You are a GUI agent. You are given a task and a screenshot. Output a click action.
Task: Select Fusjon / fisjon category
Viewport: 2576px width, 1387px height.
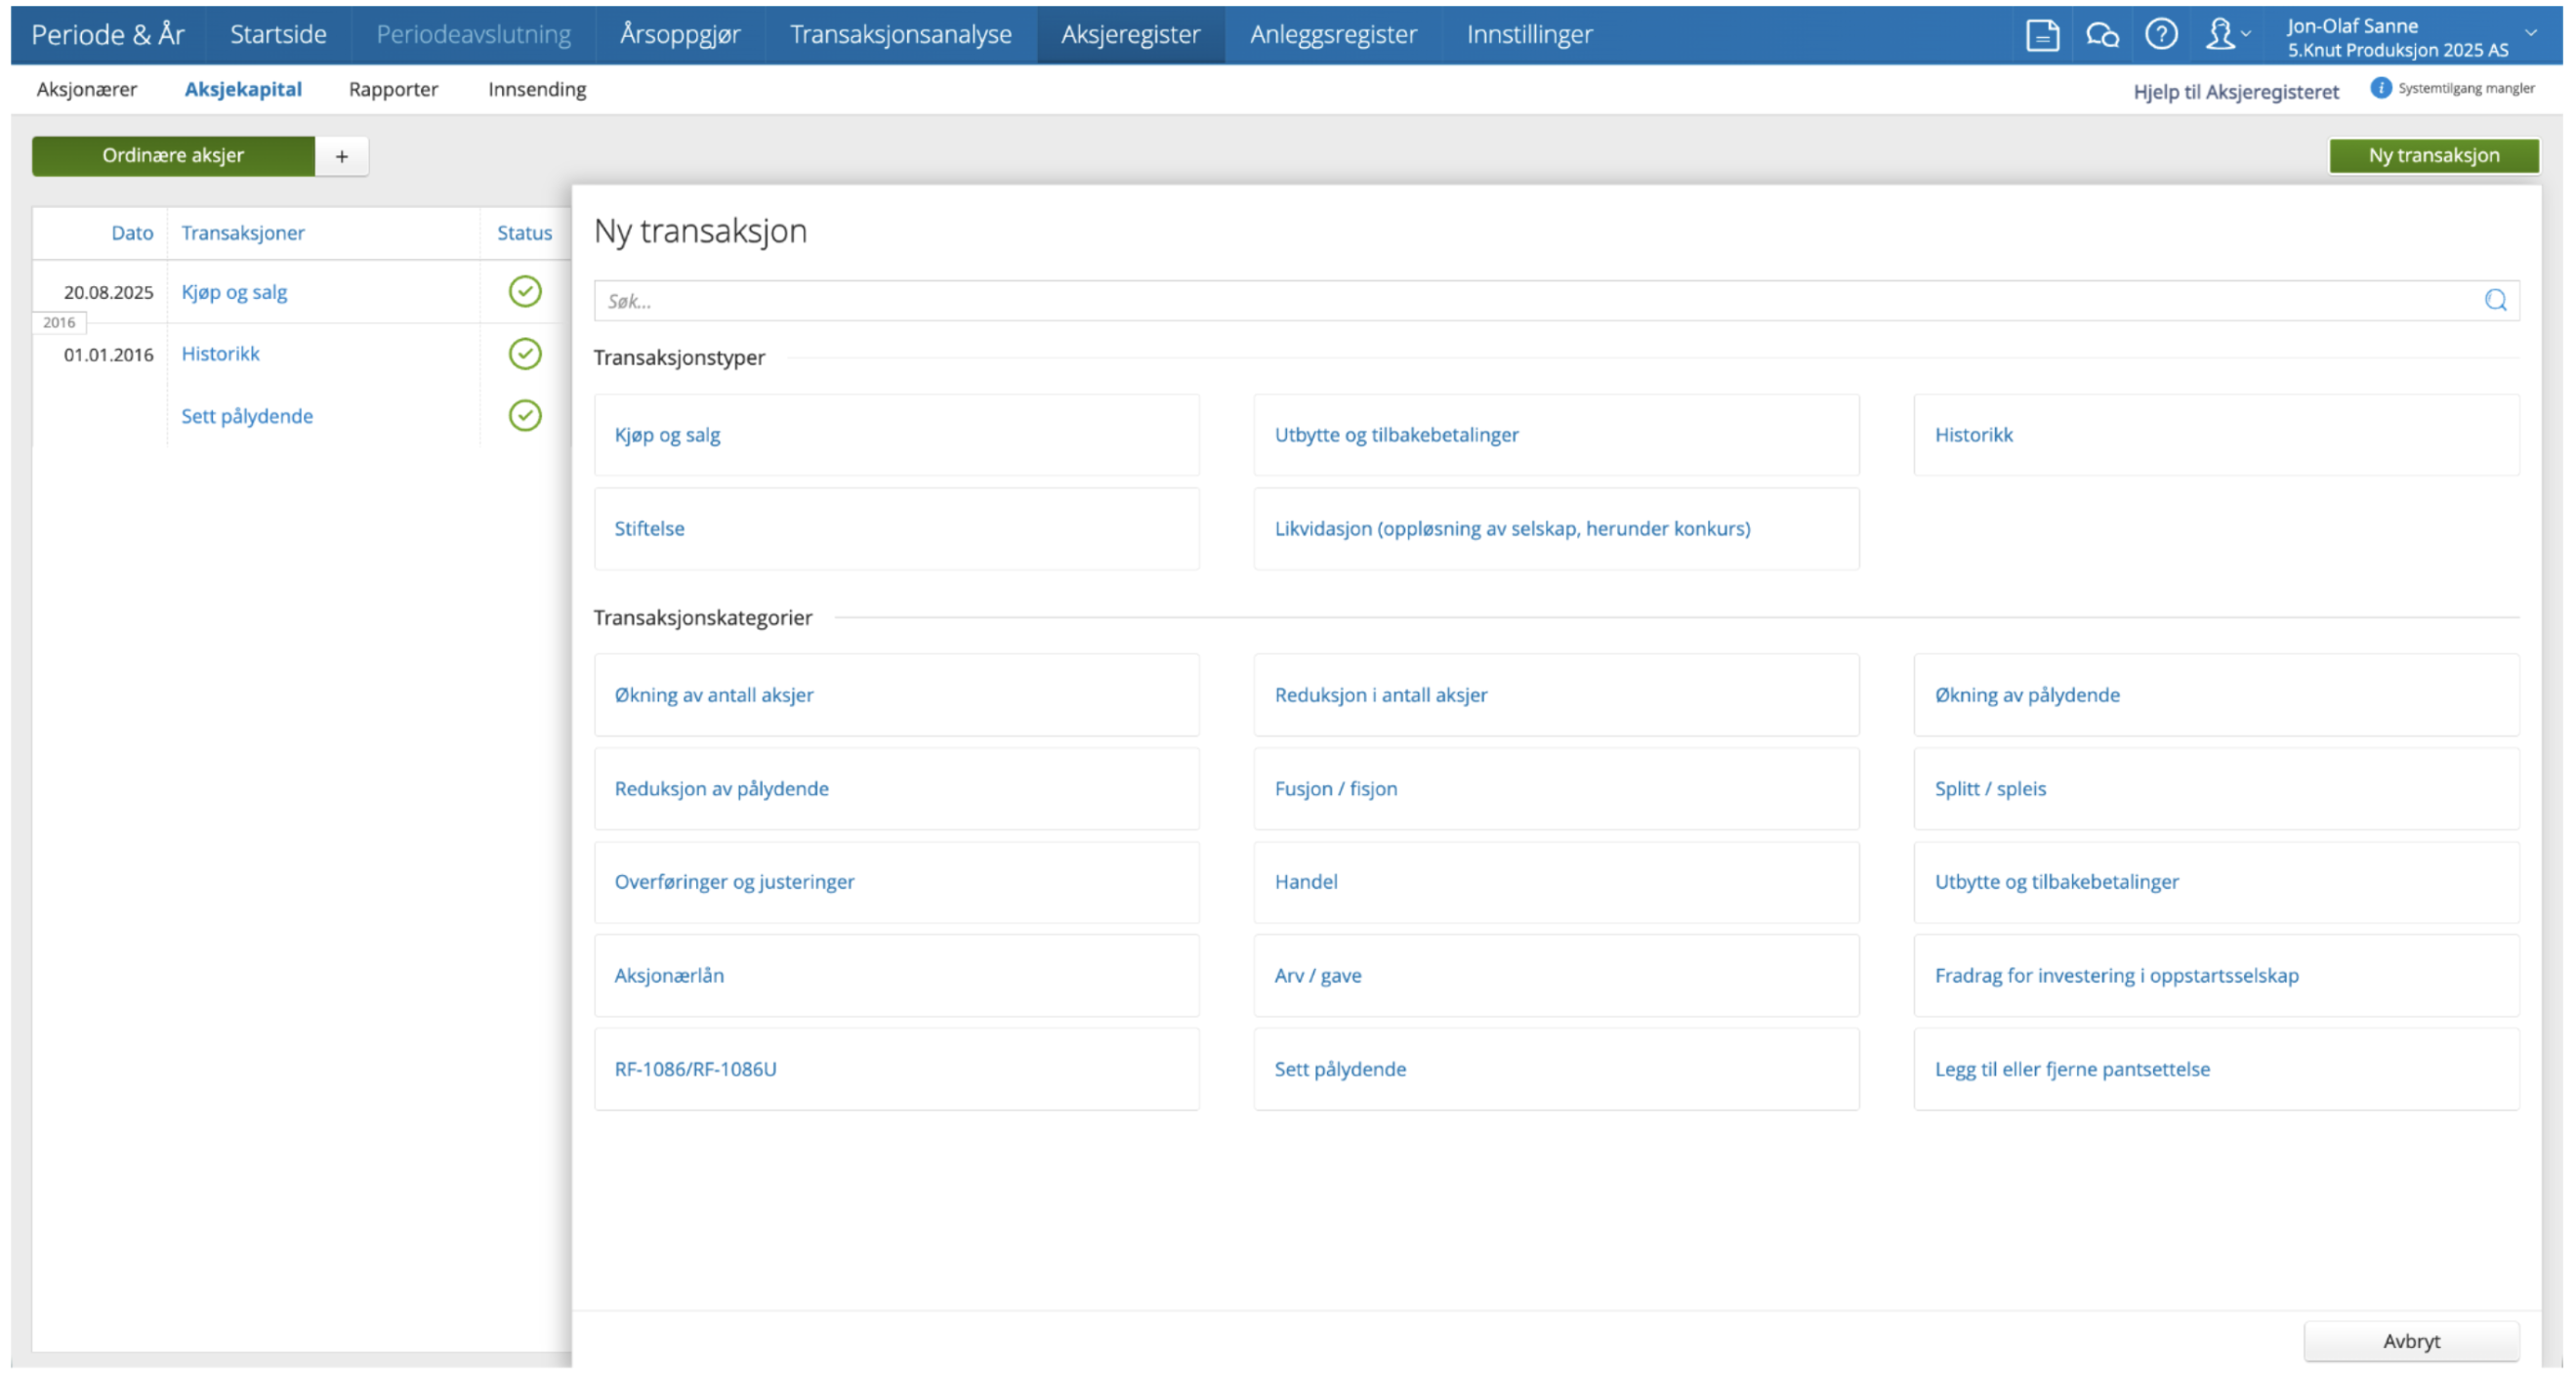1556,789
